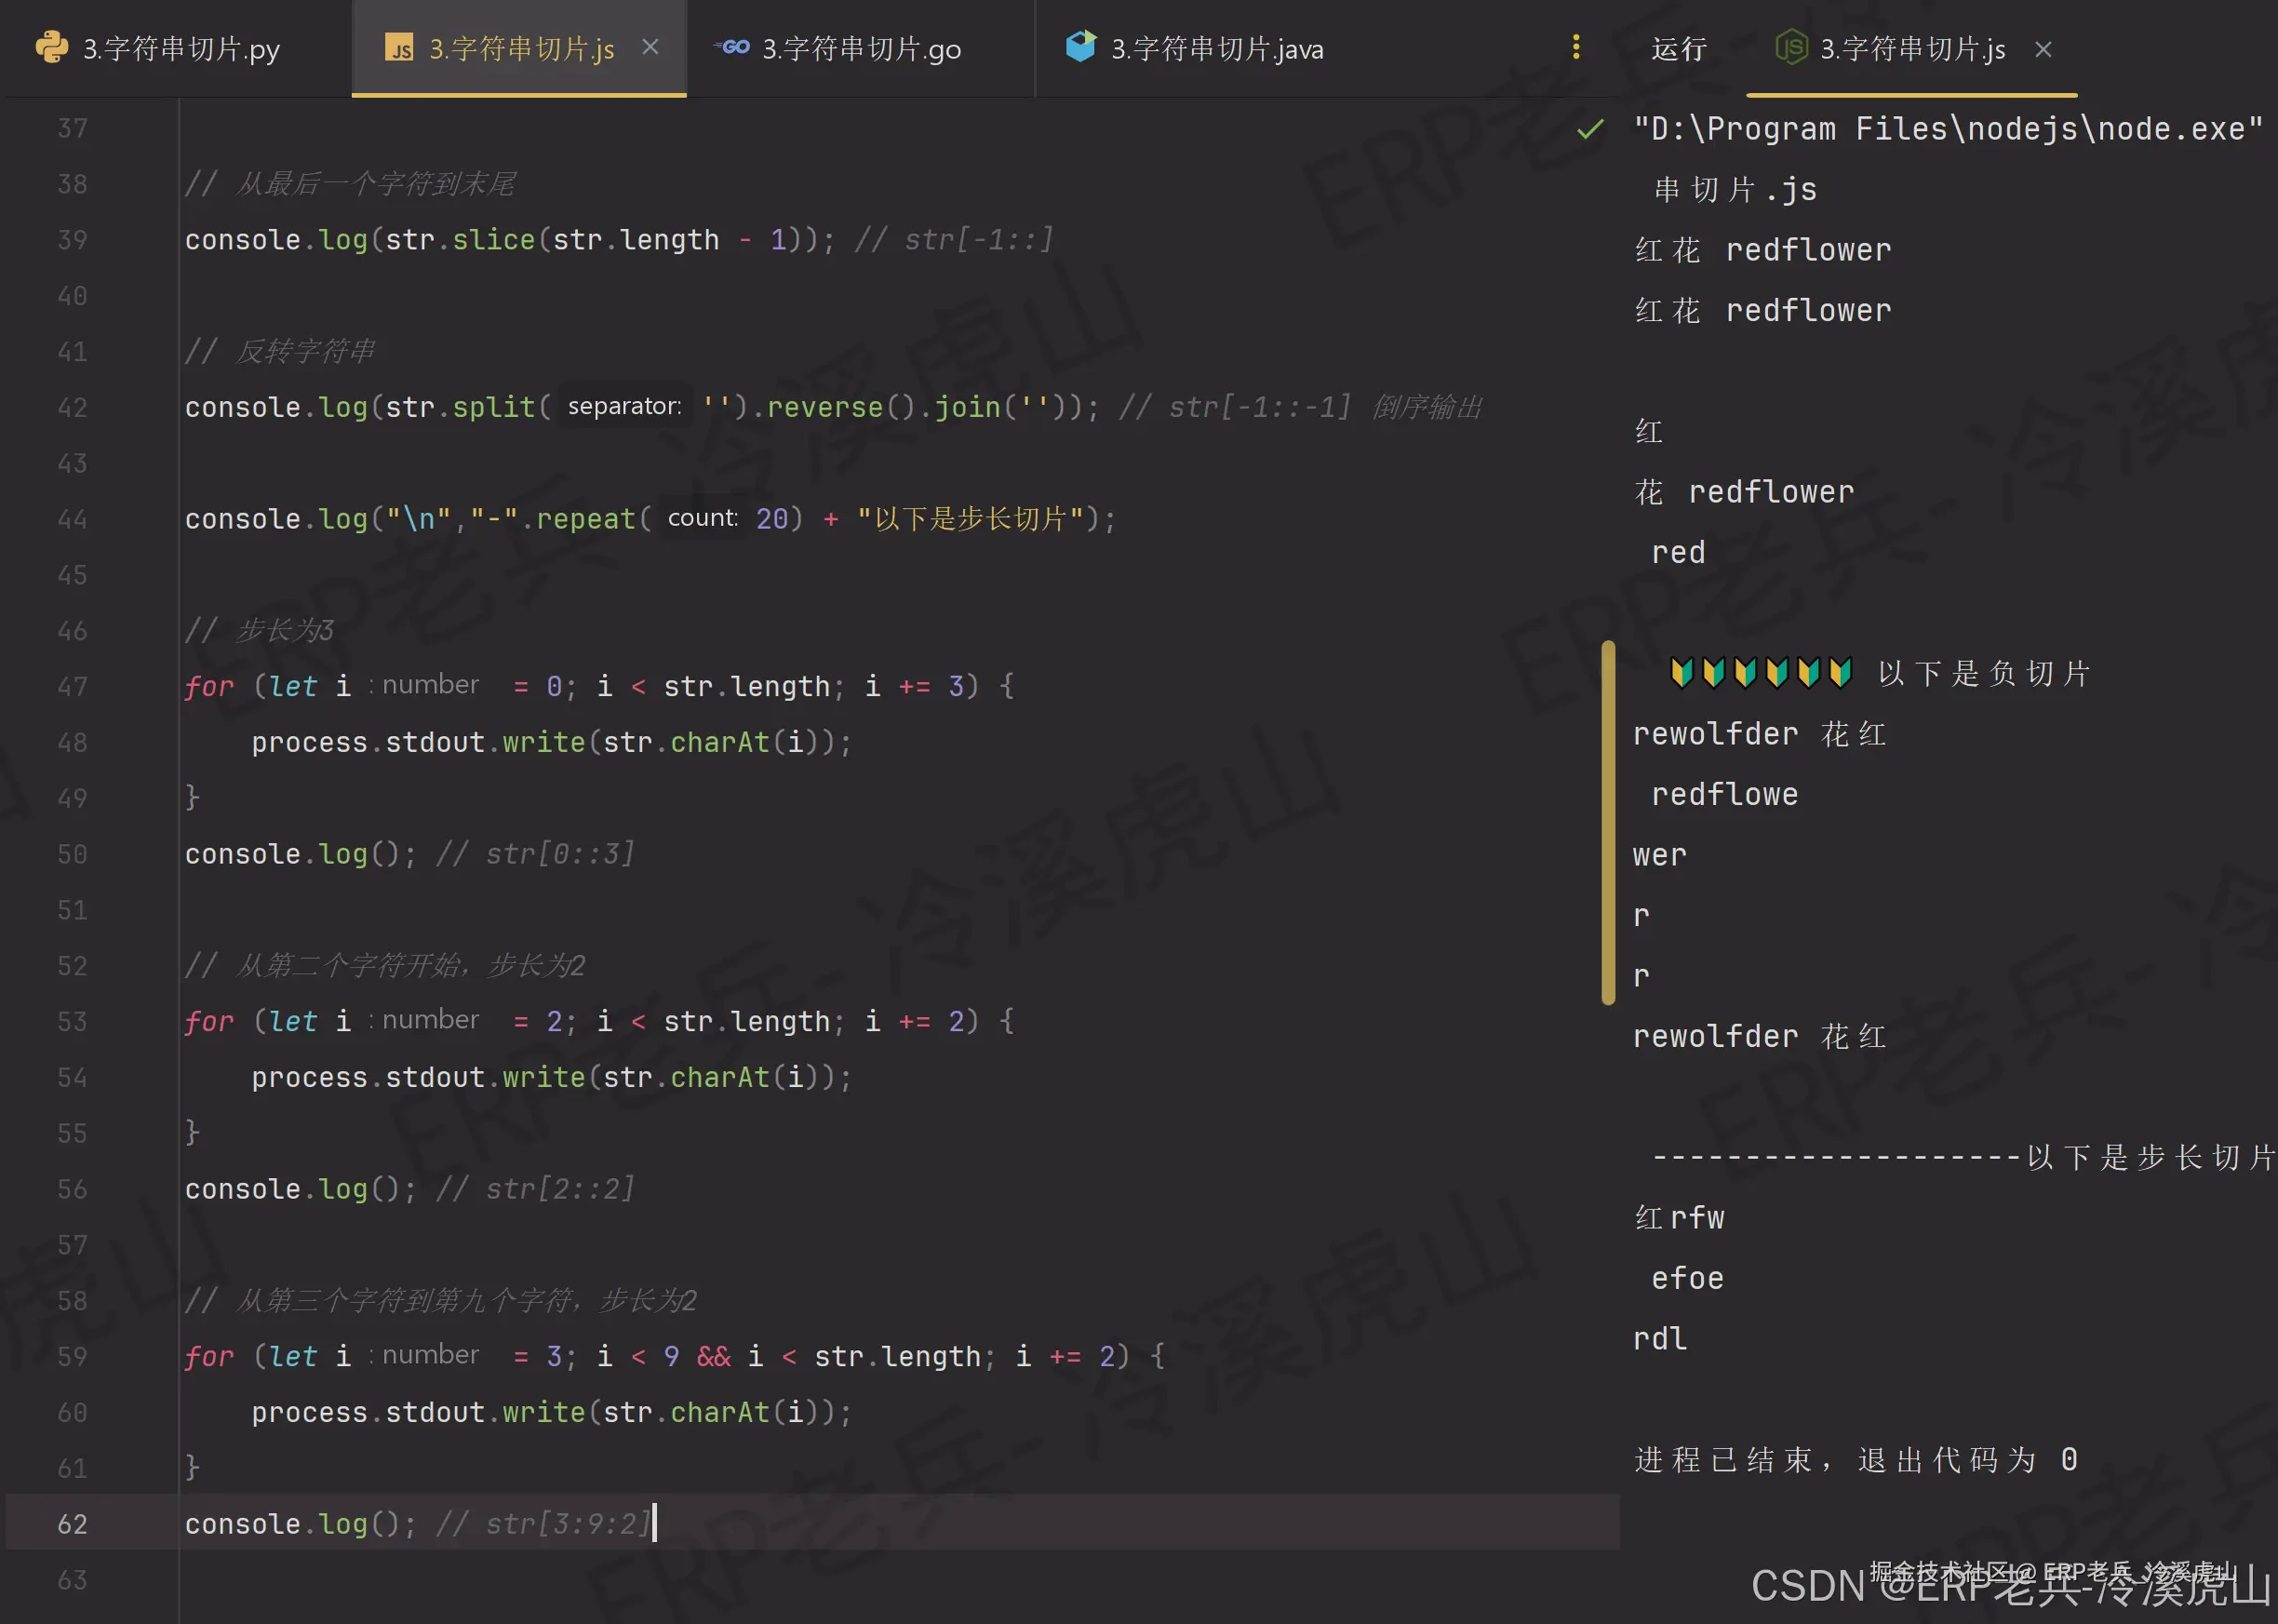
Task: Click the 花 redflower output line
Action: (1744, 492)
